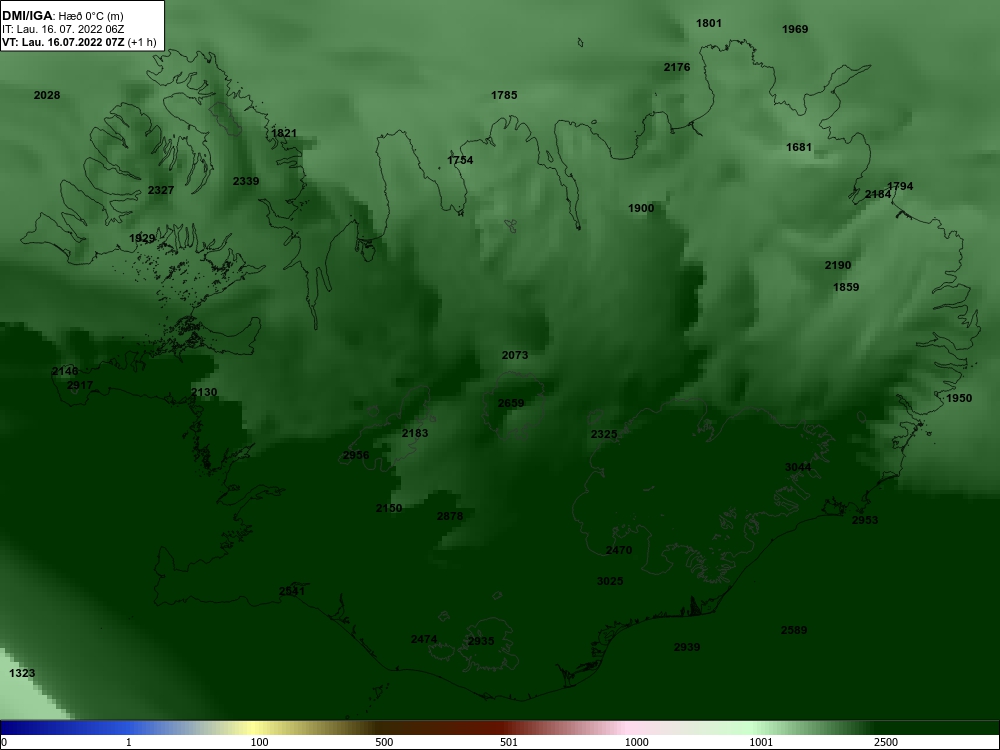Select the 1794 label on the east coast
Image resolution: width=1000 pixels, height=750 pixels.
click(x=900, y=186)
